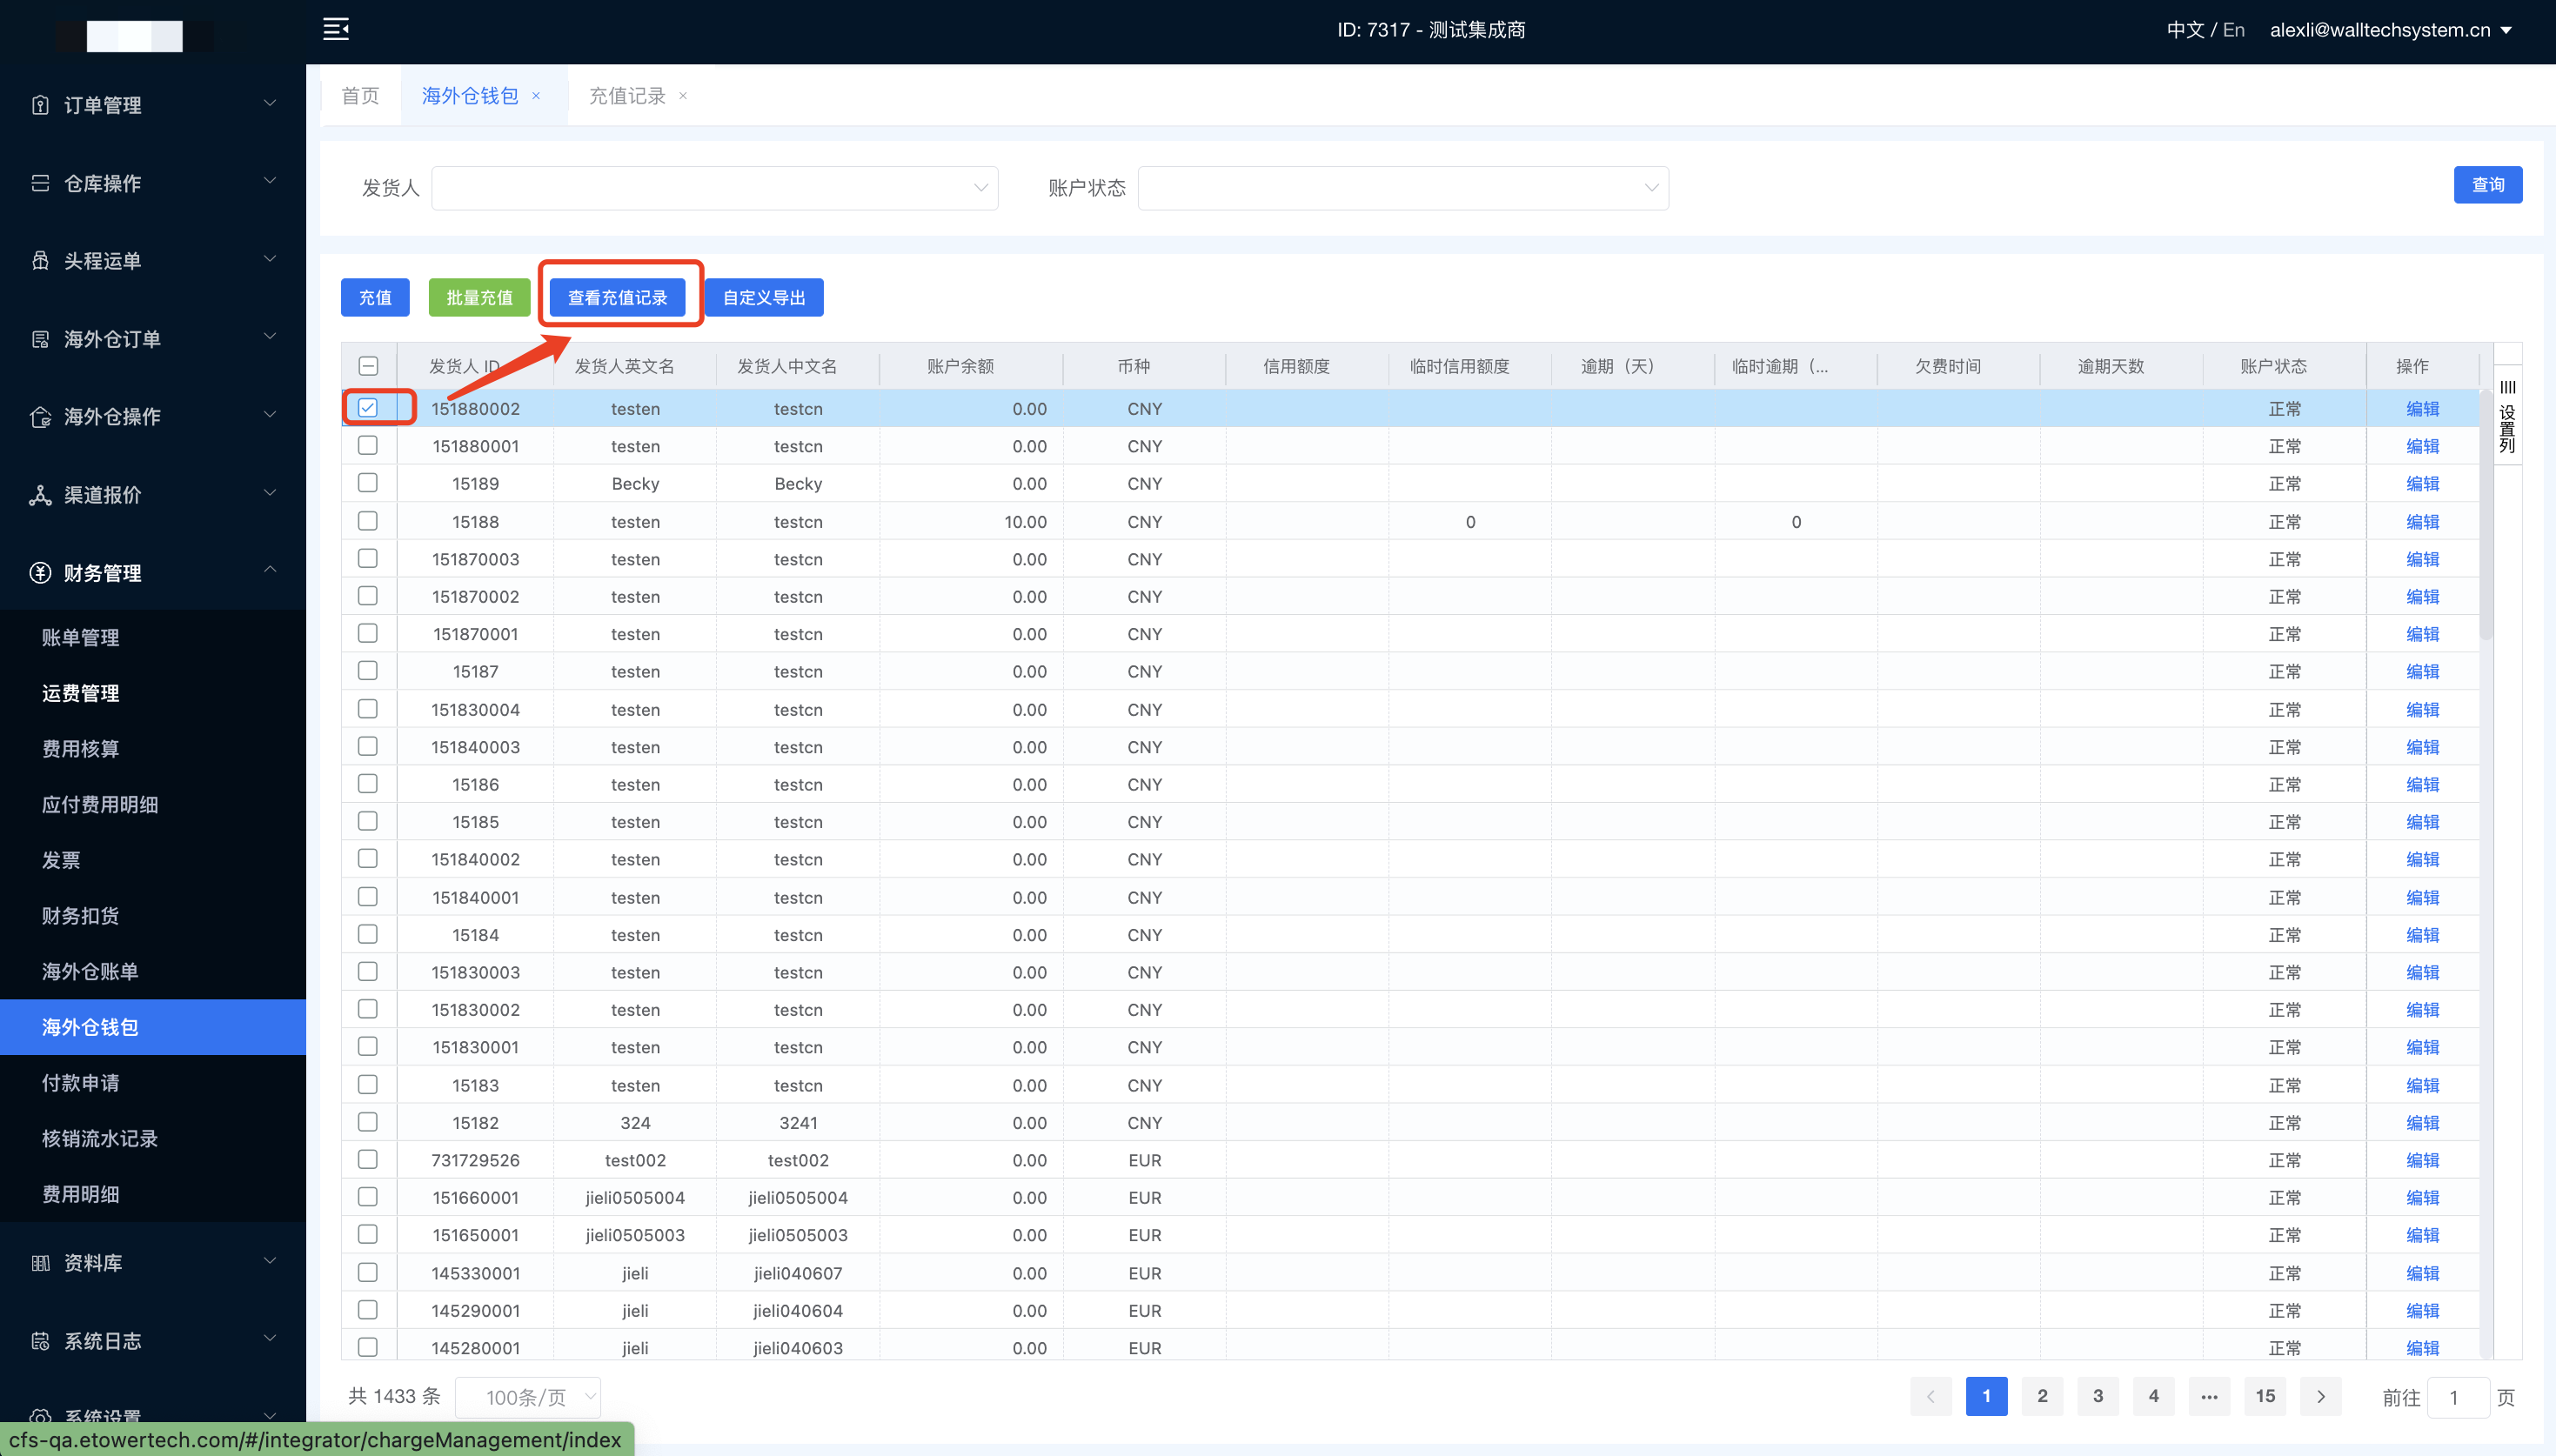Image resolution: width=2556 pixels, height=1456 pixels.
Task: Click the 系统日志 sidebar icon
Action: [x=40, y=1341]
